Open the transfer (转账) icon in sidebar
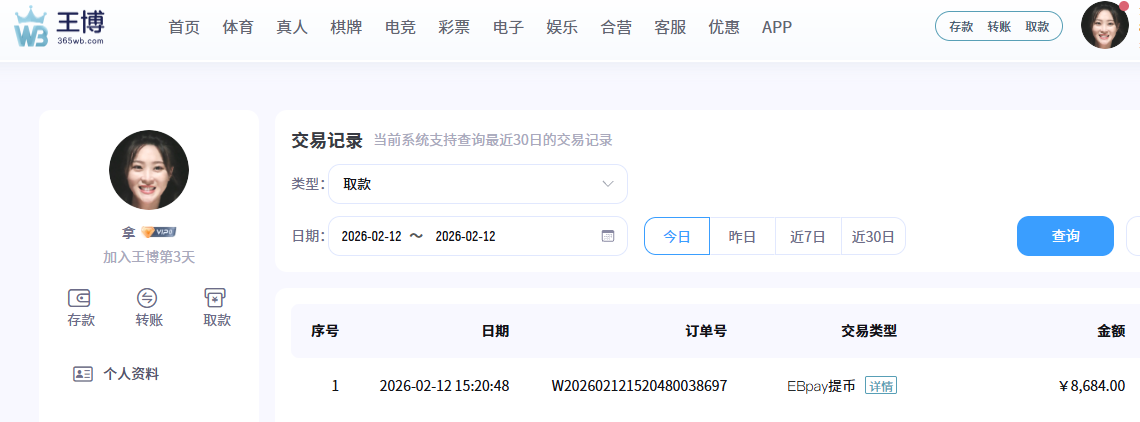 (x=148, y=298)
